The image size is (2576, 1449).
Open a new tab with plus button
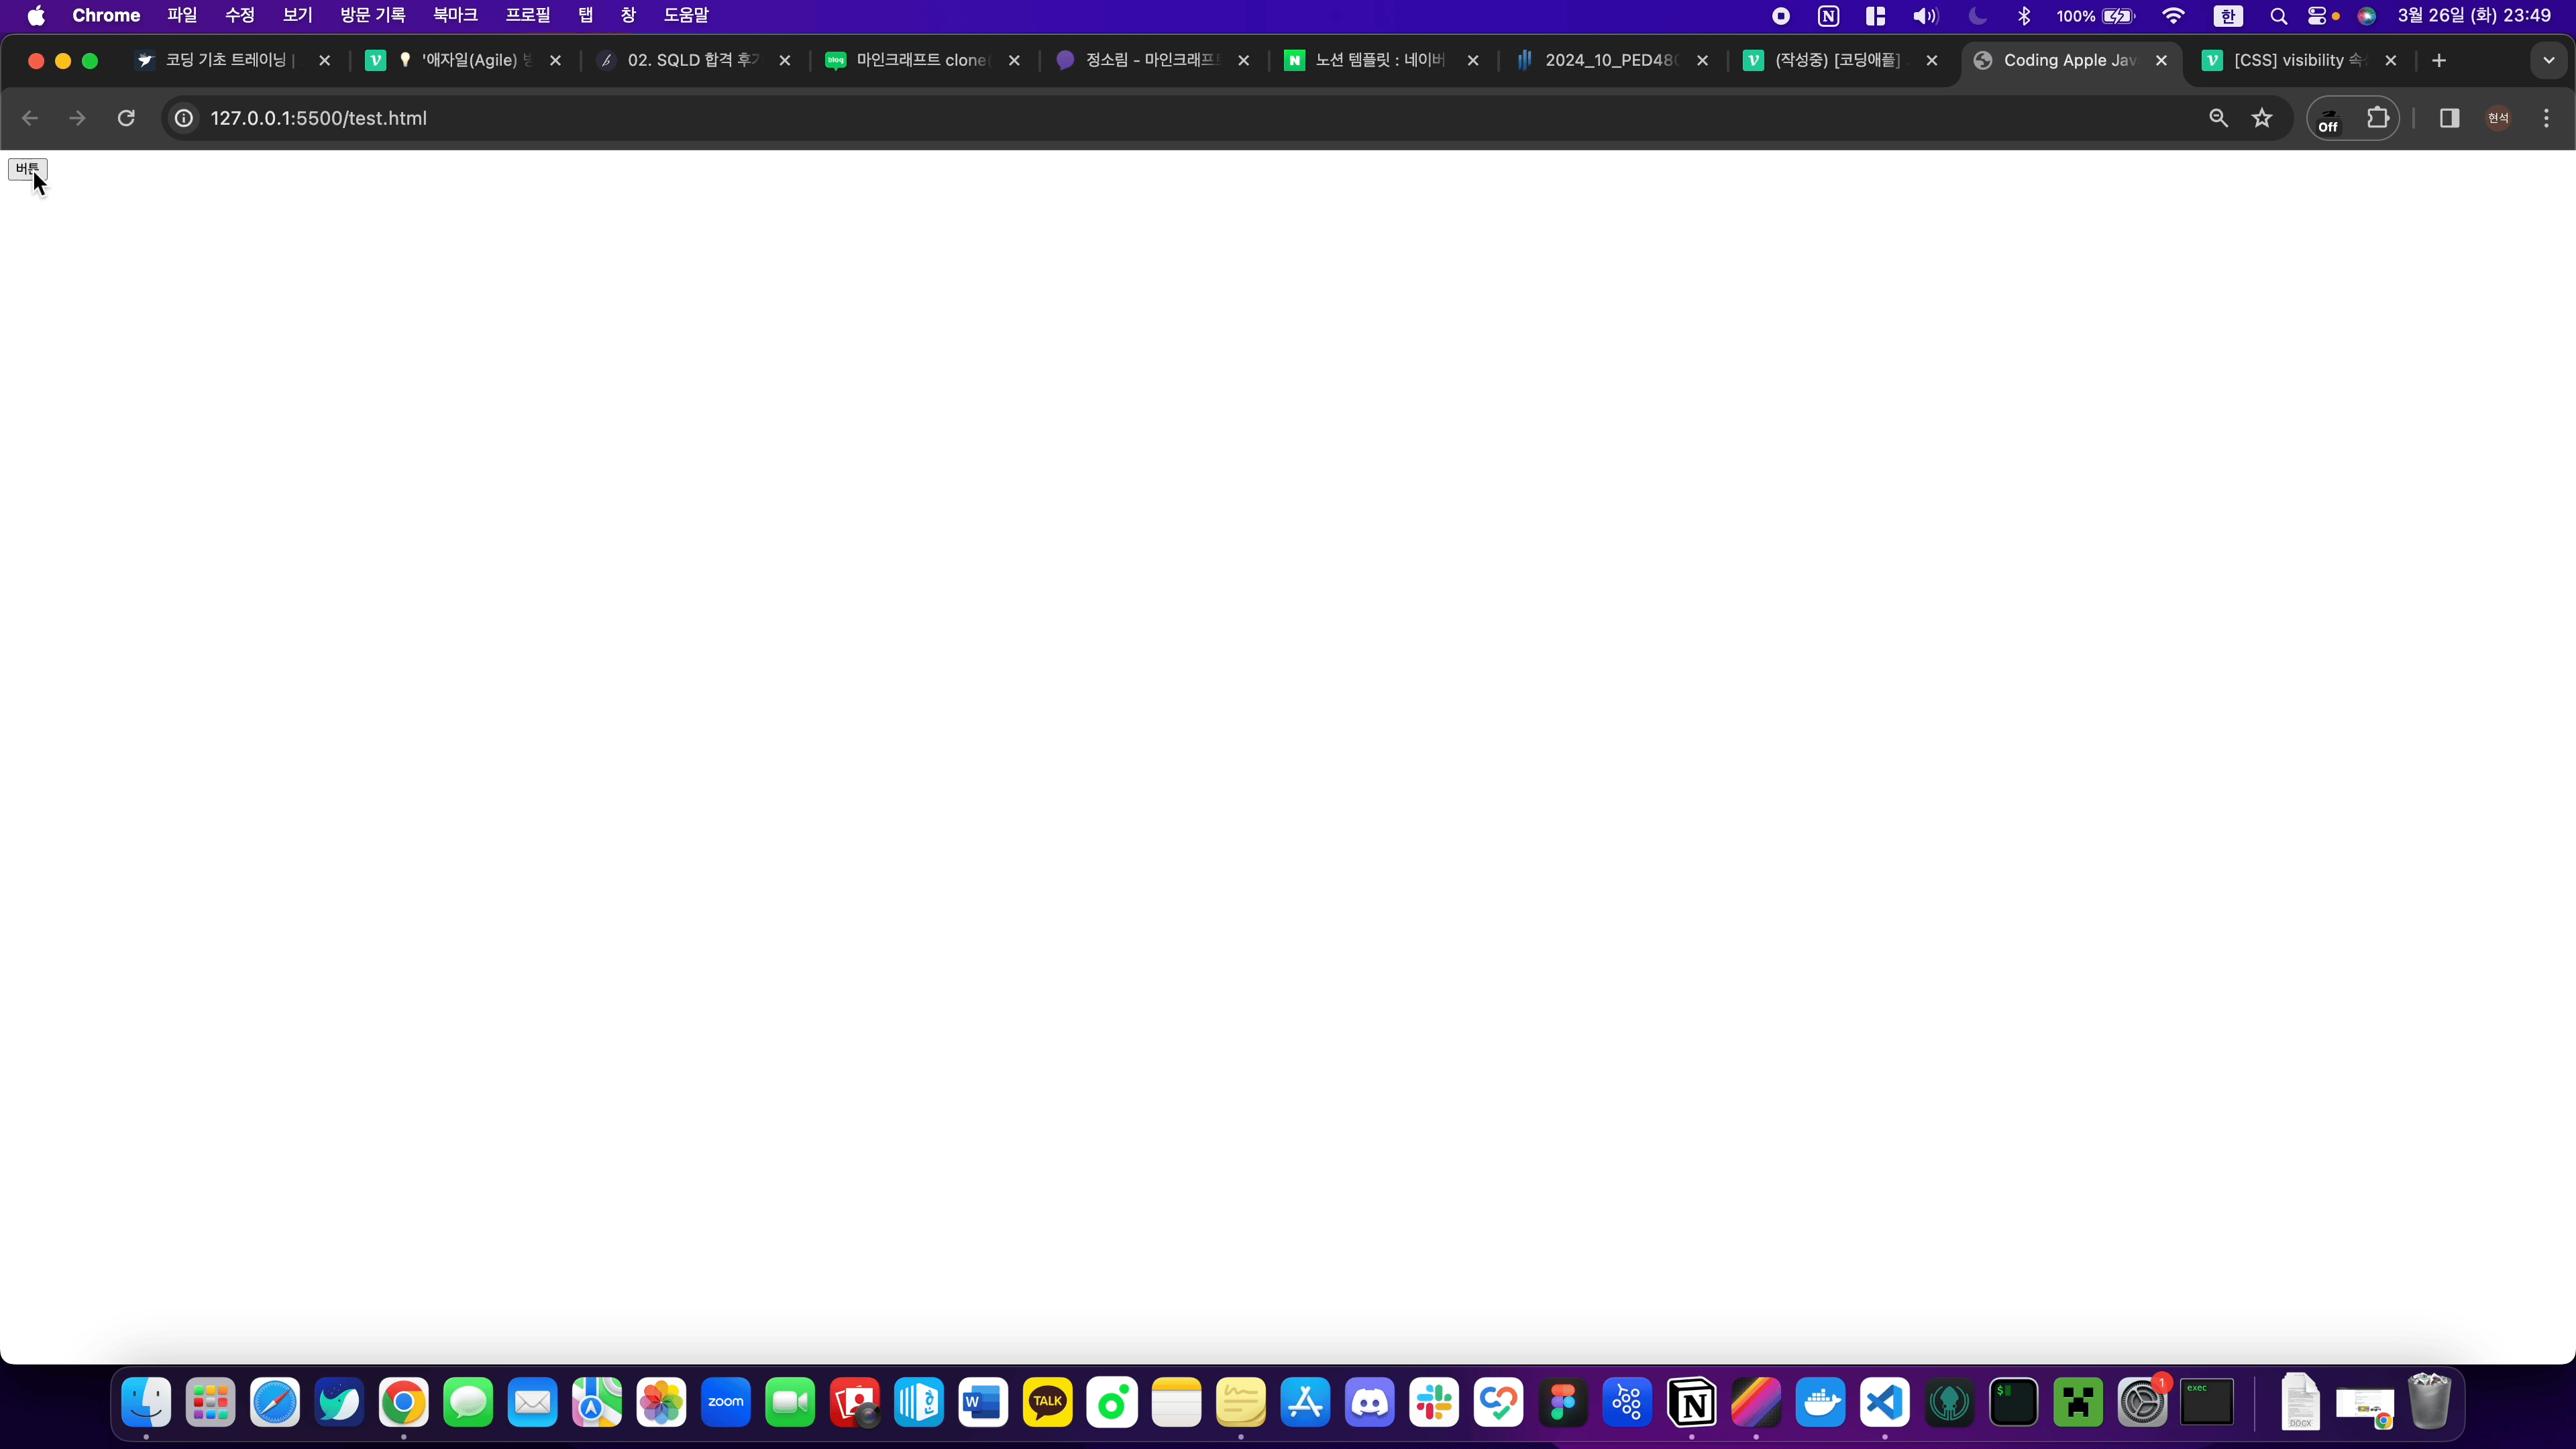[x=2439, y=60]
